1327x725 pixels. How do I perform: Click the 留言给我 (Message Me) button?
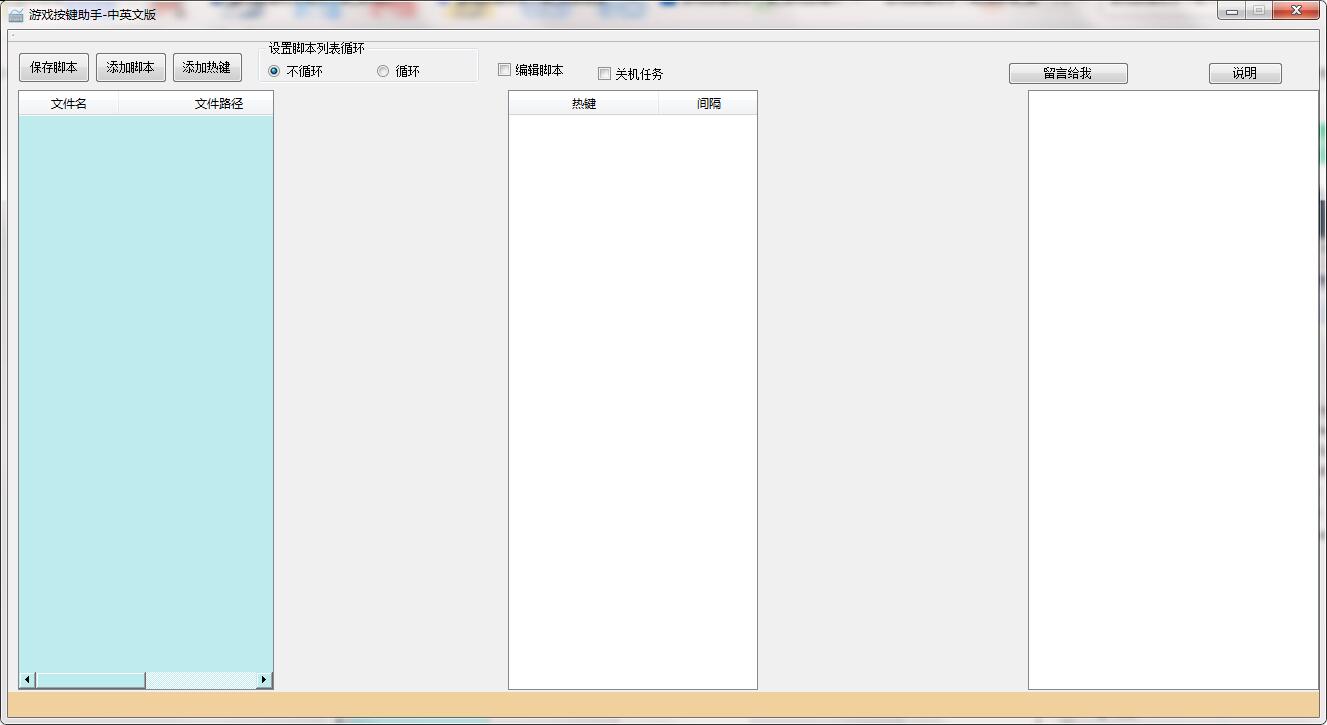pyautogui.click(x=1067, y=73)
